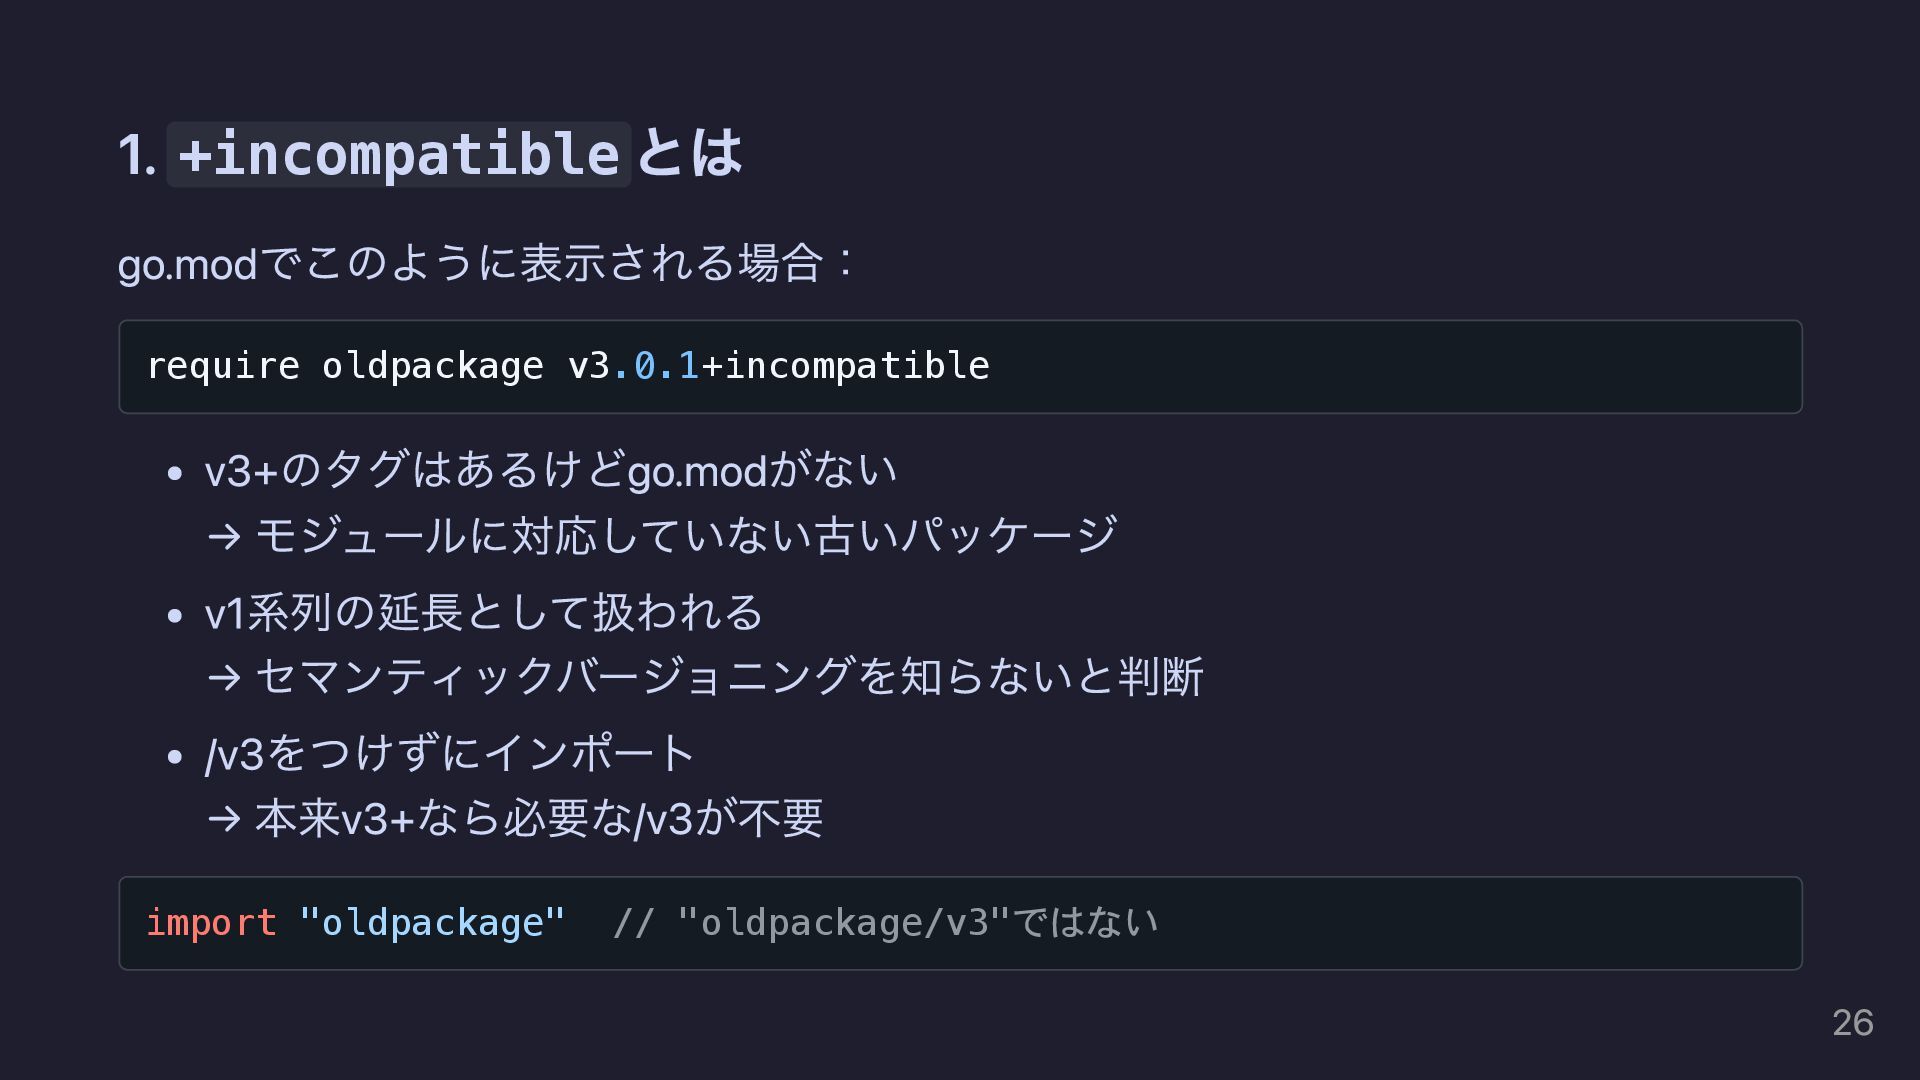The height and width of the screenshot is (1080, 1920).
Task: Click the text /v3が不要
Action: pyautogui.click(x=728, y=818)
